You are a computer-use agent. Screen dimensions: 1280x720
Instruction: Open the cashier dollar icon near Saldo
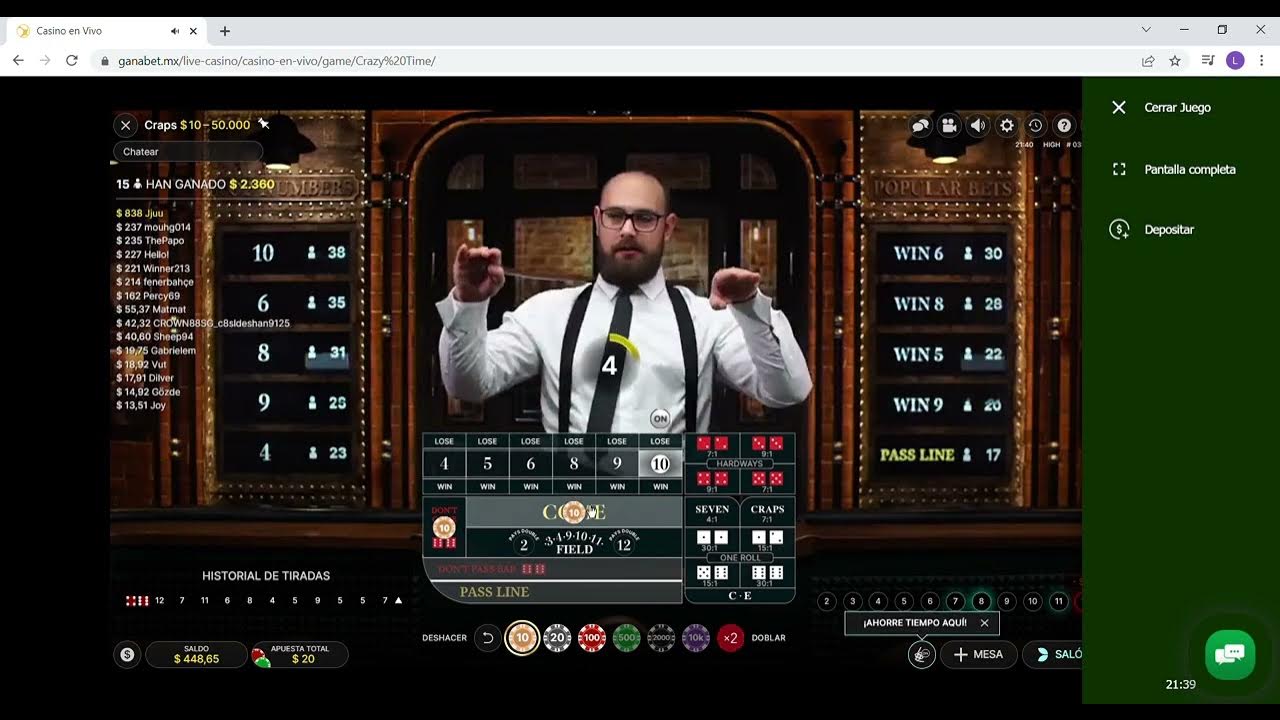click(x=127, y=655)
